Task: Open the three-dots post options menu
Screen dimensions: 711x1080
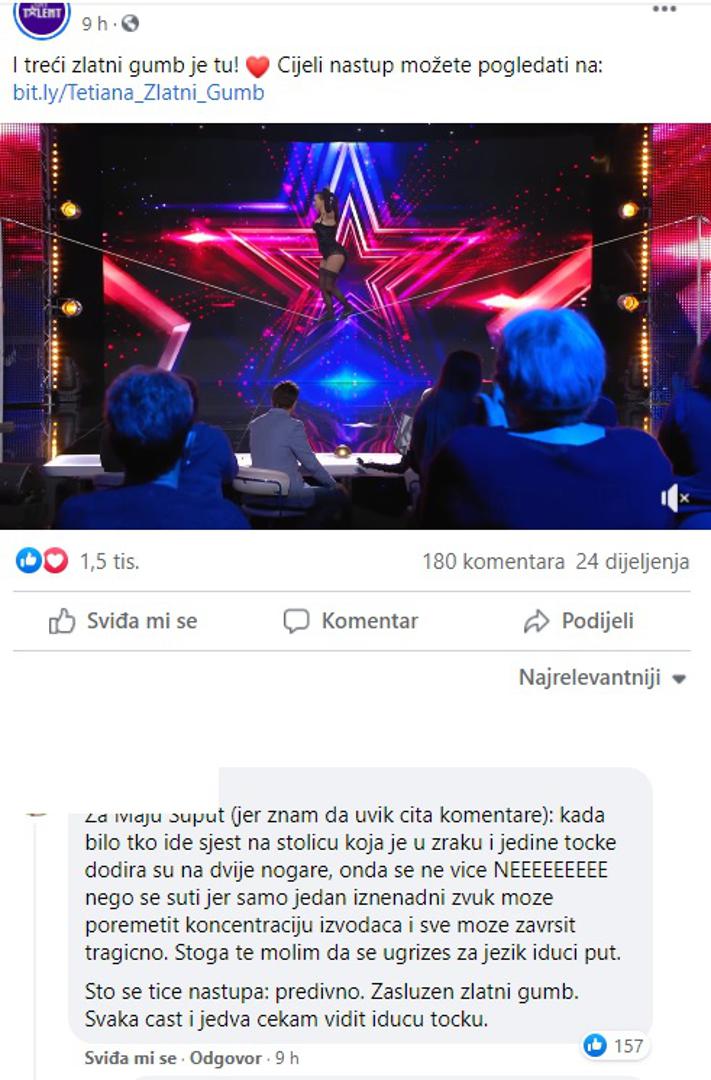Action: pos(664,9)
